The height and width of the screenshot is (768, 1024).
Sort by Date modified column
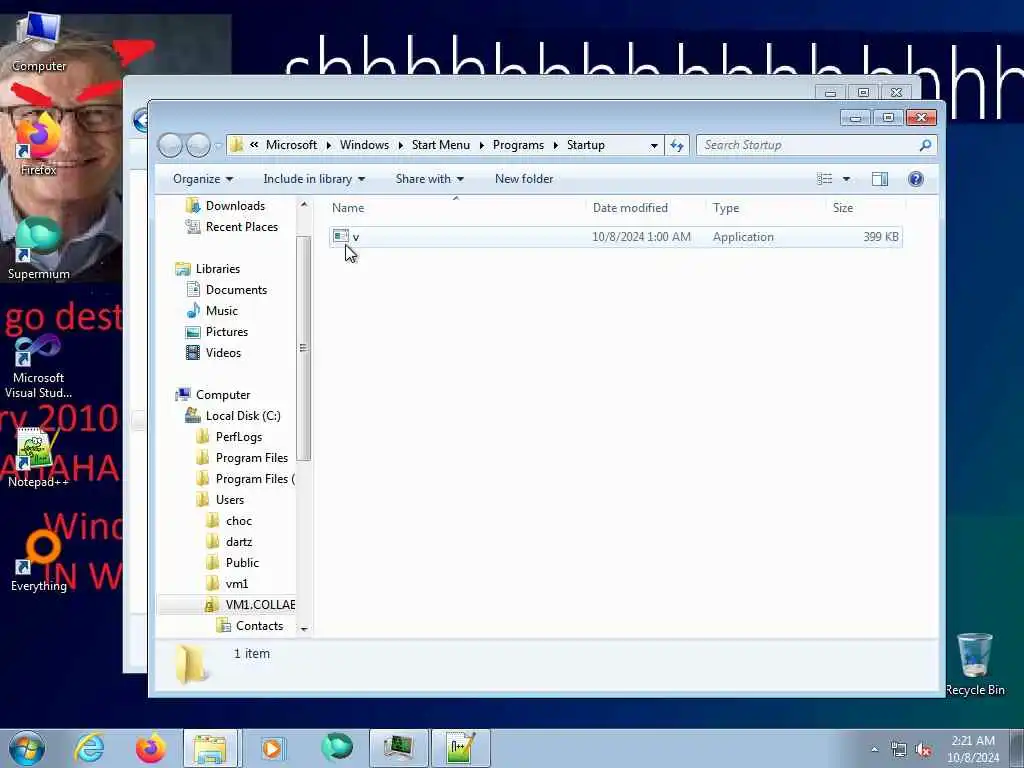coord(630,208)
